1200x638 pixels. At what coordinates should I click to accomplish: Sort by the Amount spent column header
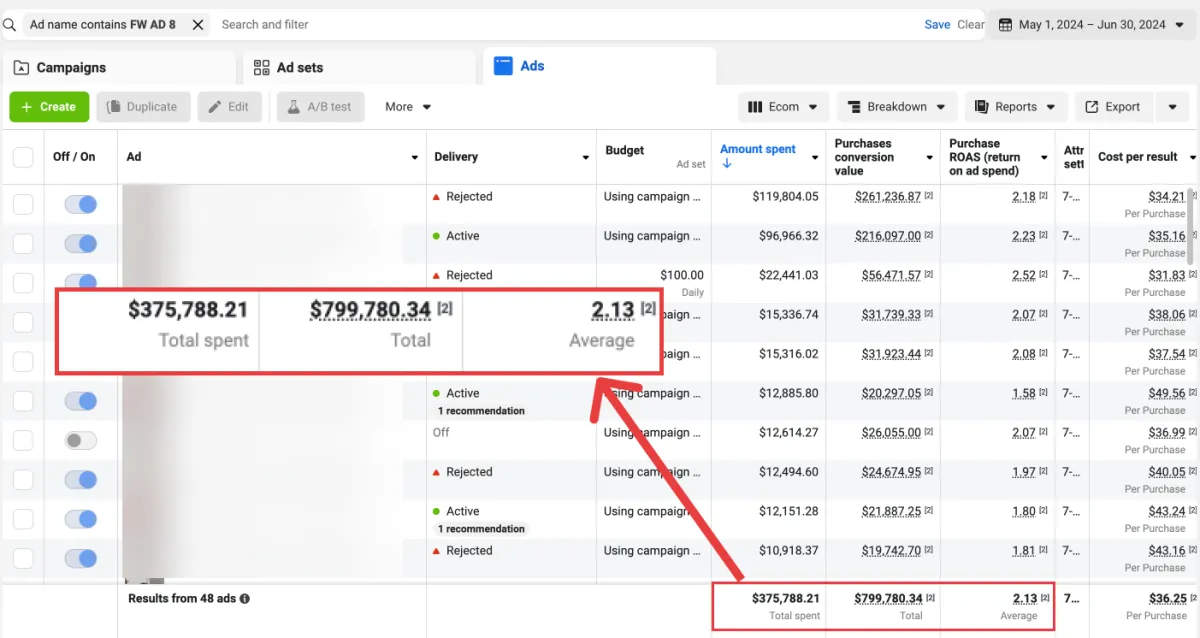tap(758, 149)
